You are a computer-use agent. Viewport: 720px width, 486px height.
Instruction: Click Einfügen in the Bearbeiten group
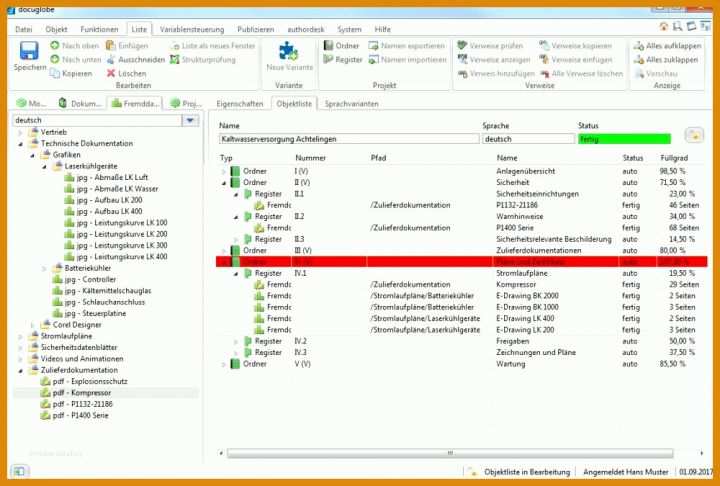point(127,45)
